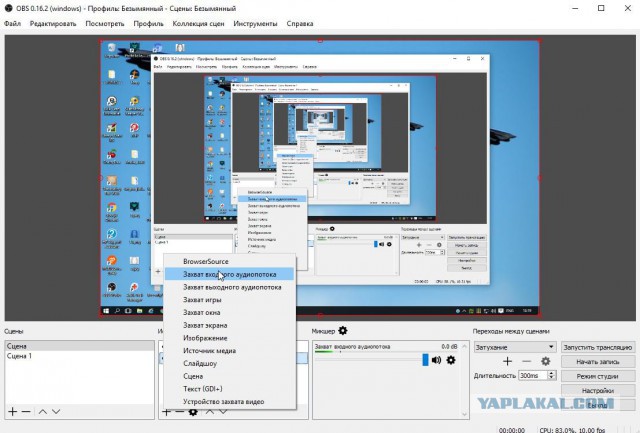The image size is (640, 433).
Task: Select the Сцена row in the scenes list
Action: click(80, 346)
